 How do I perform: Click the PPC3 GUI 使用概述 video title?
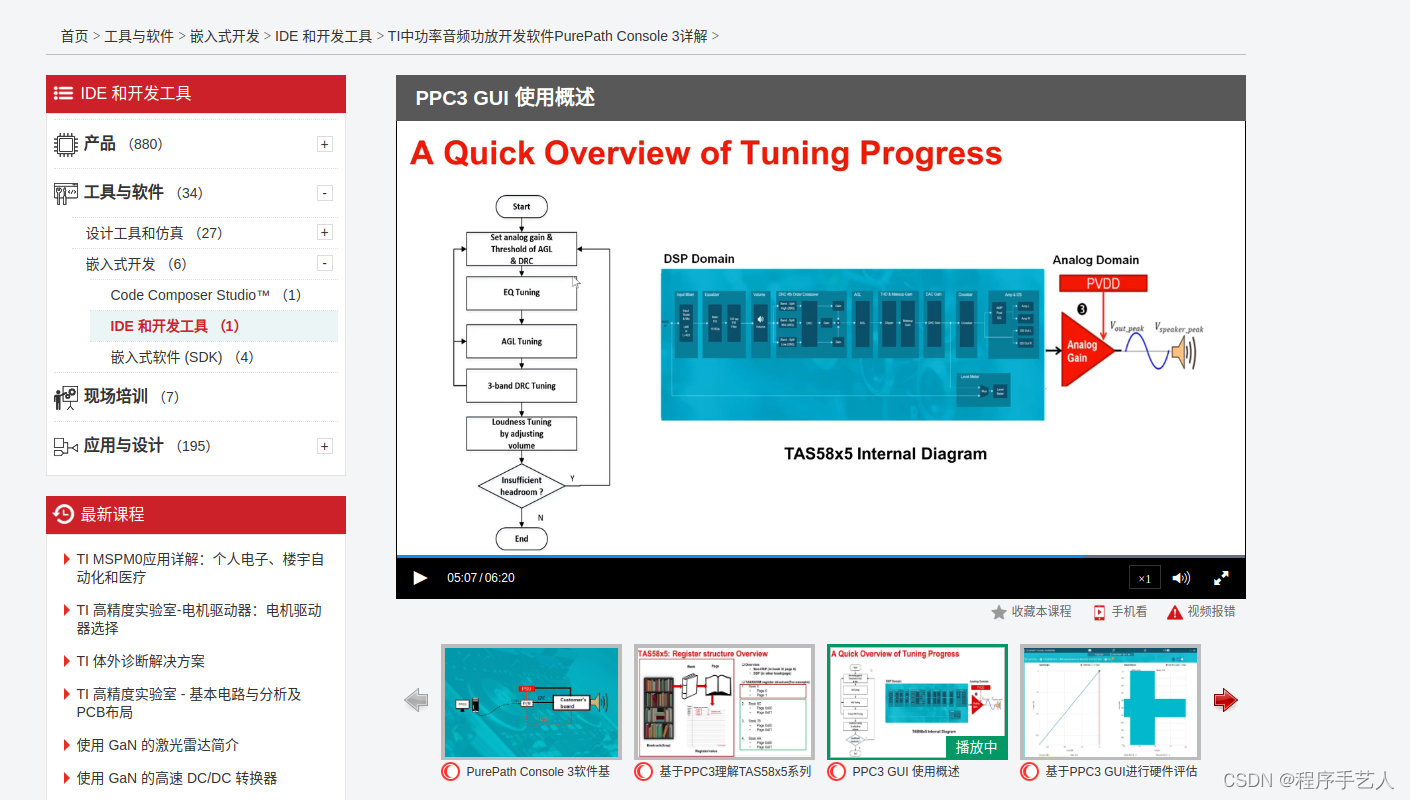click(505, 97)
